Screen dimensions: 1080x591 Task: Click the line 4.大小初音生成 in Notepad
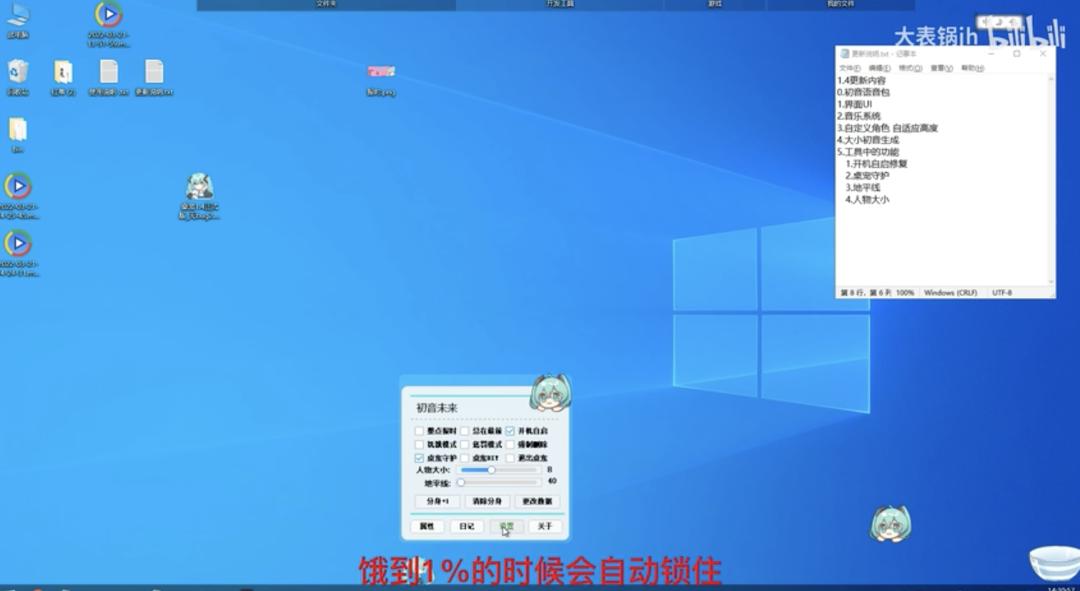tap(868, 140)
